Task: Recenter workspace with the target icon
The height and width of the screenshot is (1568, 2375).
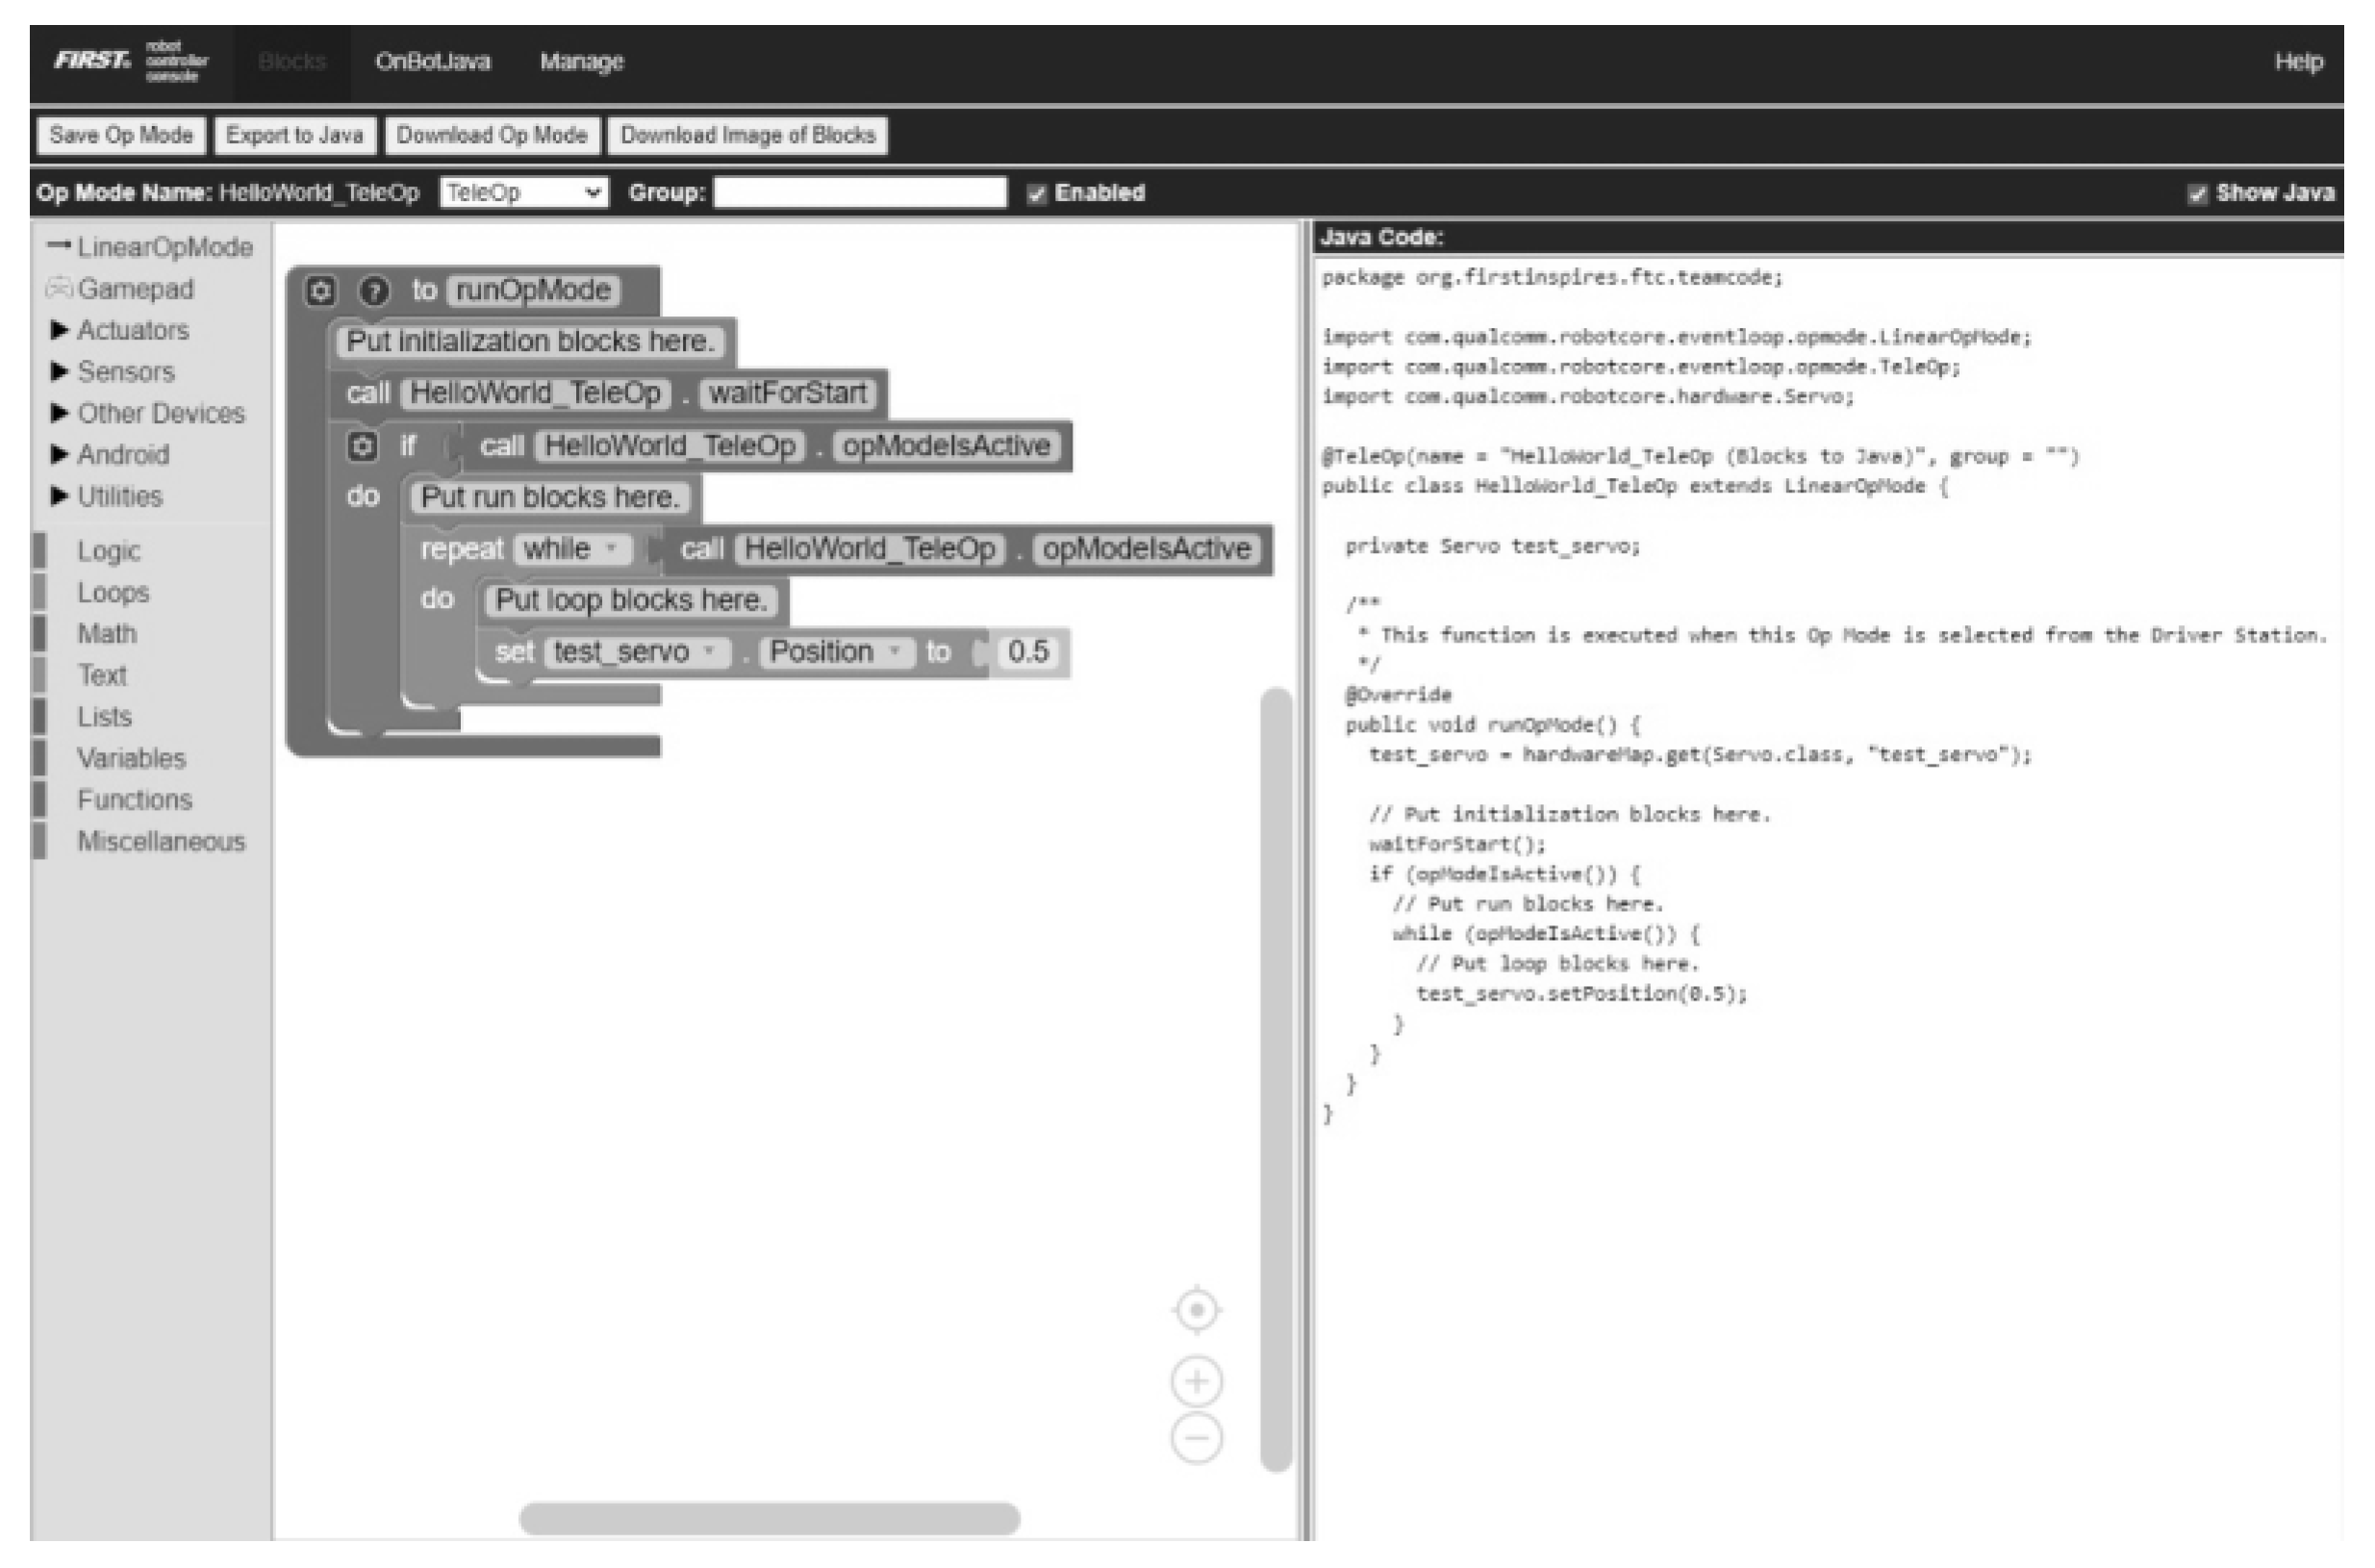Action: point(1196,1310)
